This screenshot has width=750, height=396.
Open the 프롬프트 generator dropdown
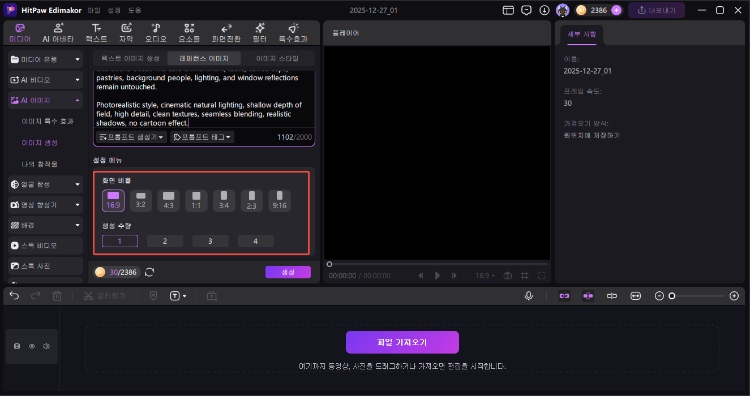click(131, 137)
